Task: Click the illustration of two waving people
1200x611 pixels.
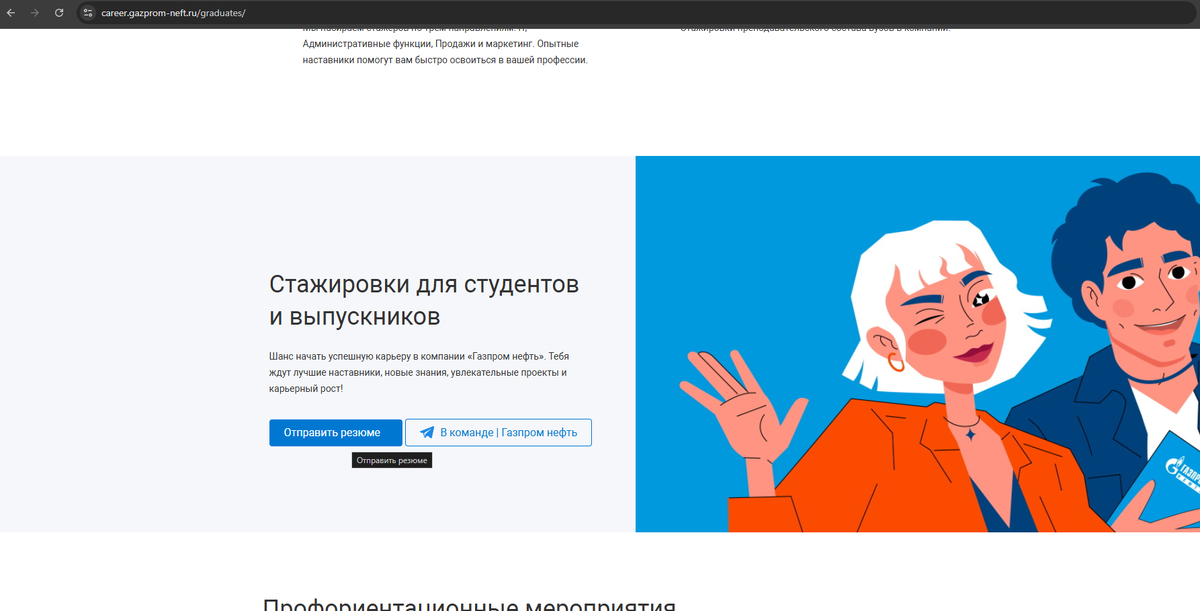Action: pyautogui.click(x=917, y=344)
